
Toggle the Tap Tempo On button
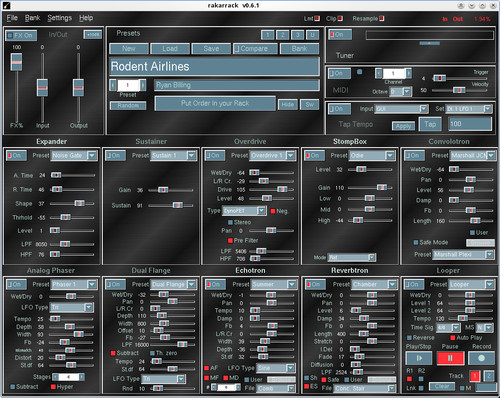[339, 109]
